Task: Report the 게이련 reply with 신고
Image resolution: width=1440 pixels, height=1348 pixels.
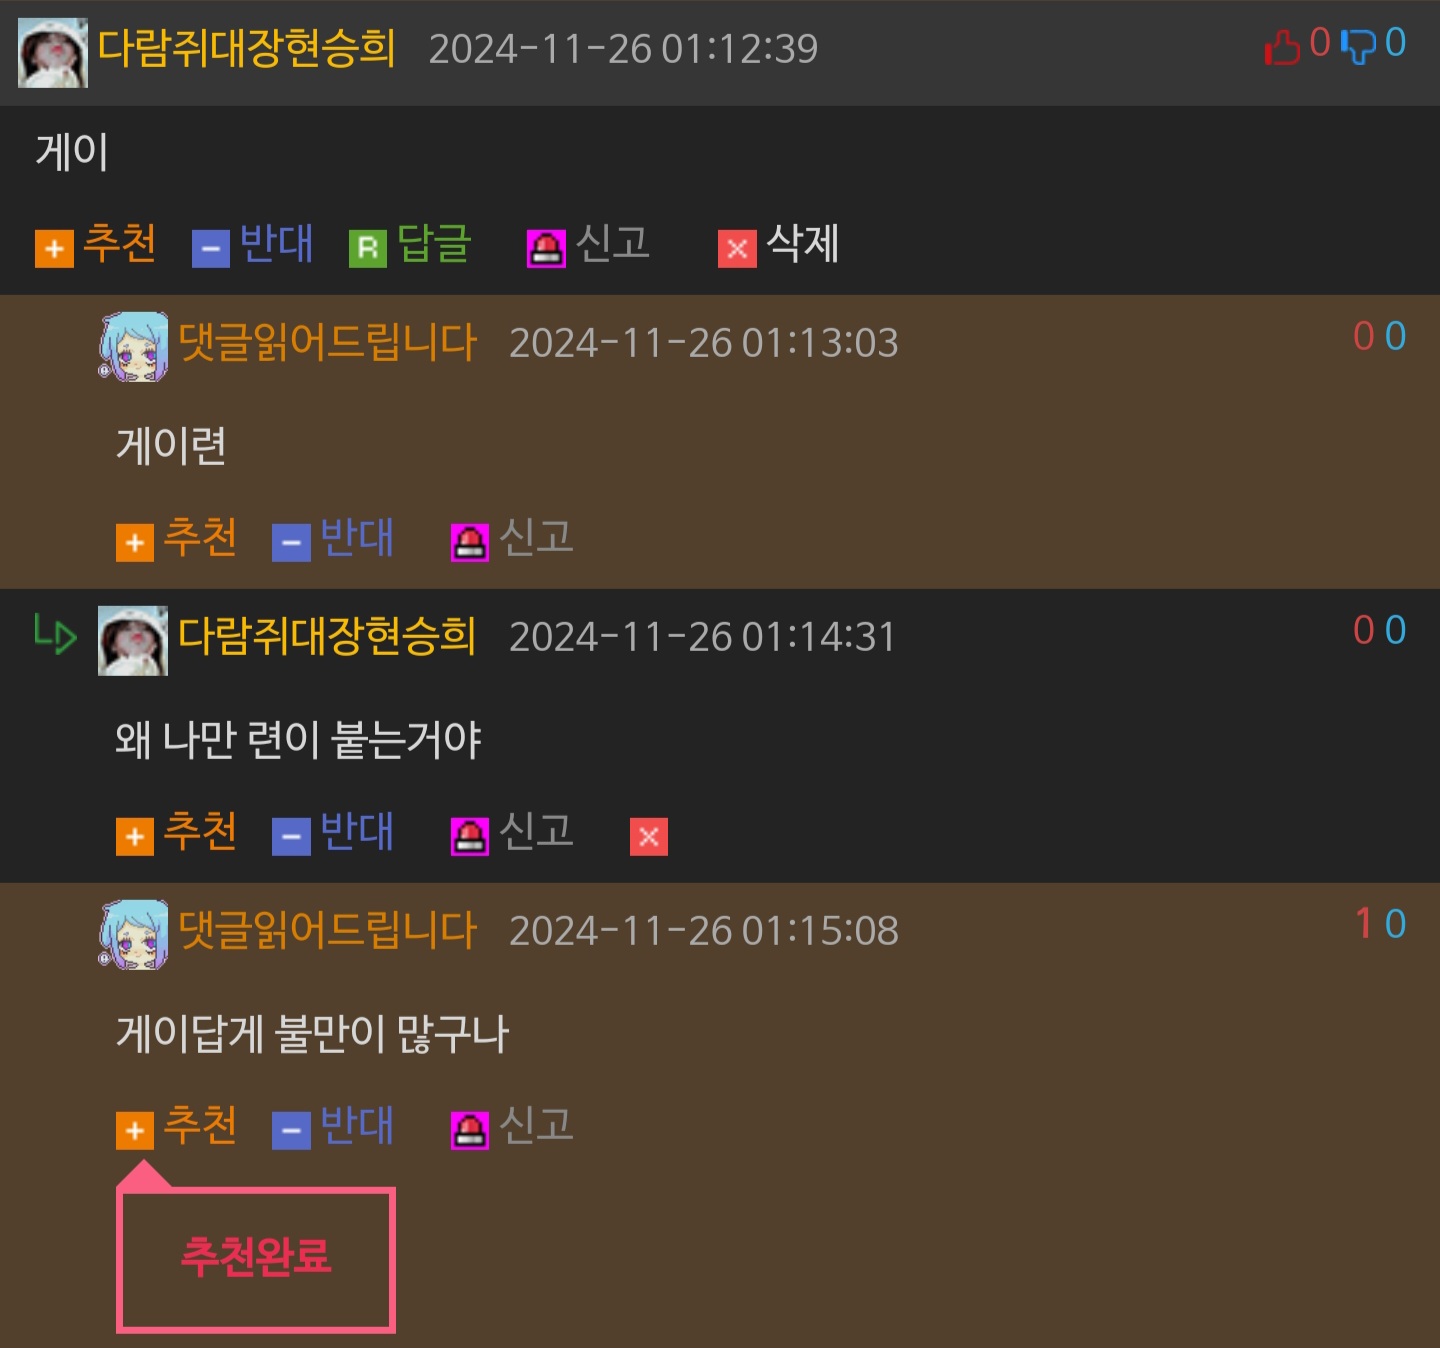Action: [x=512, y=539]
